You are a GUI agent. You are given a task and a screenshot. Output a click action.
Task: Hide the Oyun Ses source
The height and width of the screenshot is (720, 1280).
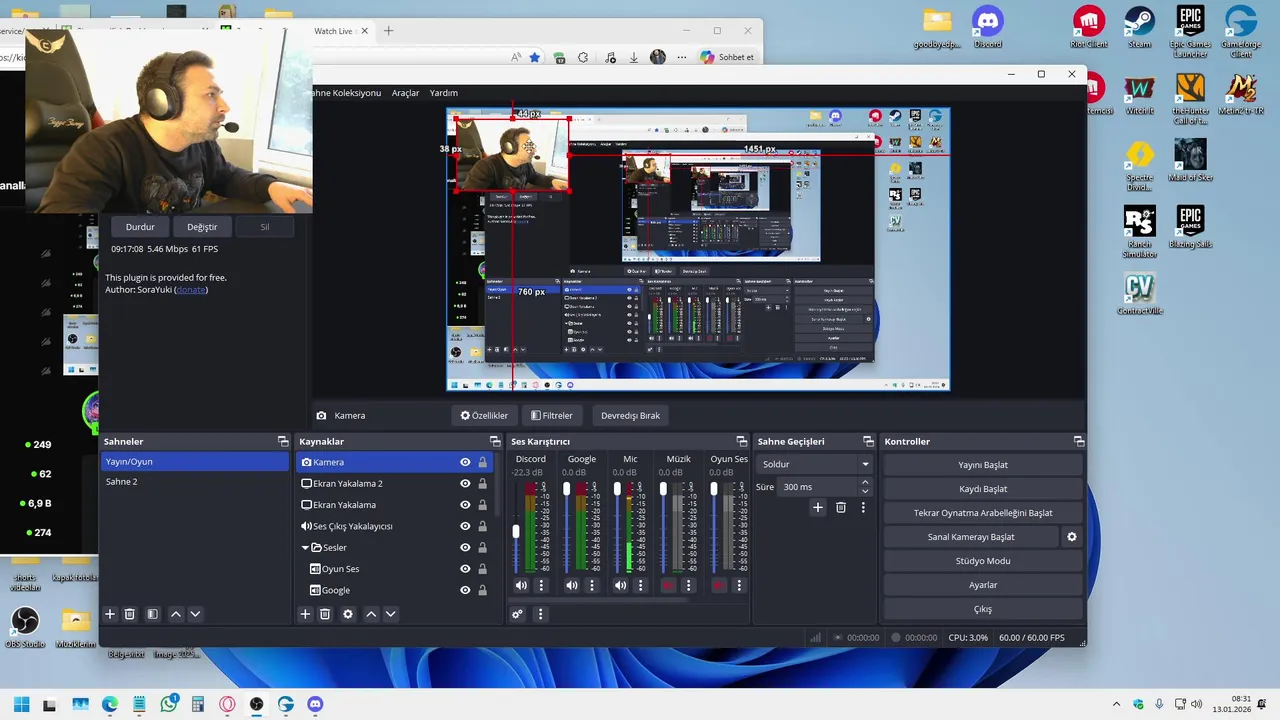[465, 569]
